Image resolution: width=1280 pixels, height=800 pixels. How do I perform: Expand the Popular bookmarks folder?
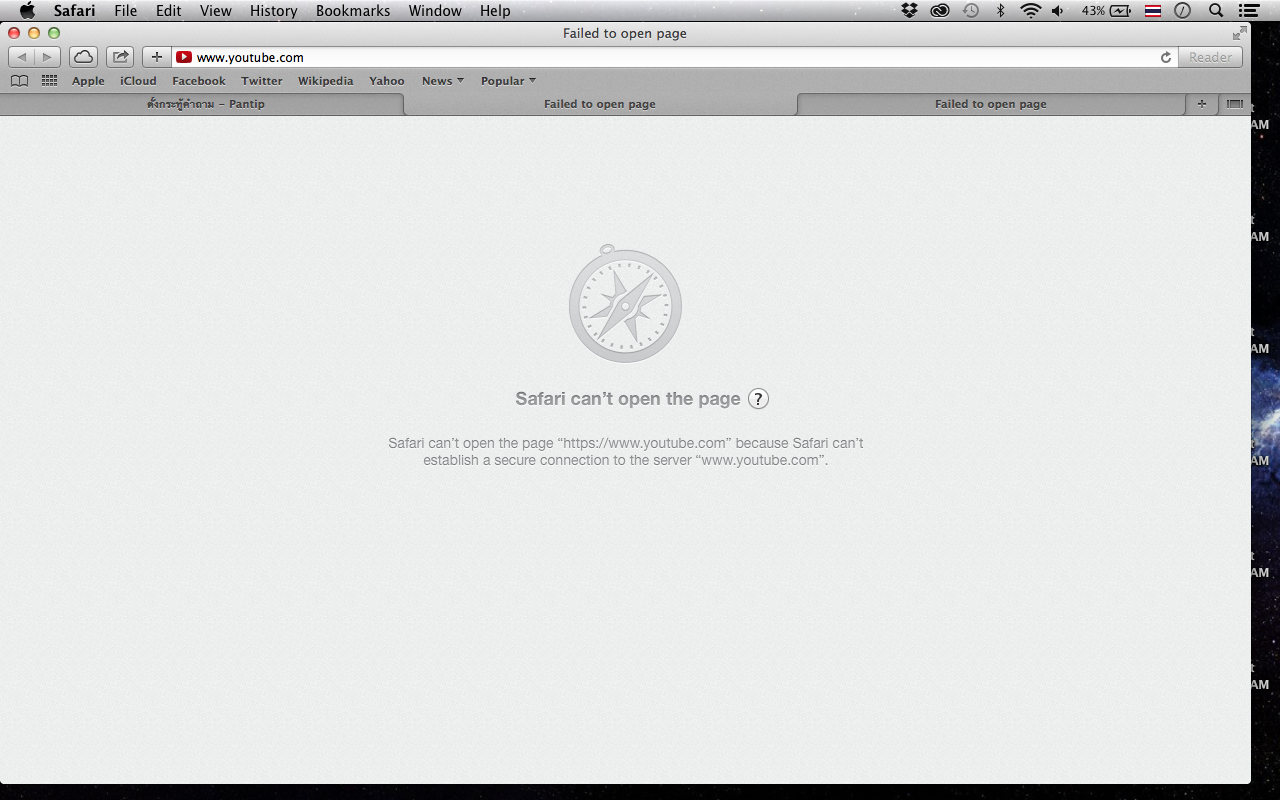pos(508,81)
